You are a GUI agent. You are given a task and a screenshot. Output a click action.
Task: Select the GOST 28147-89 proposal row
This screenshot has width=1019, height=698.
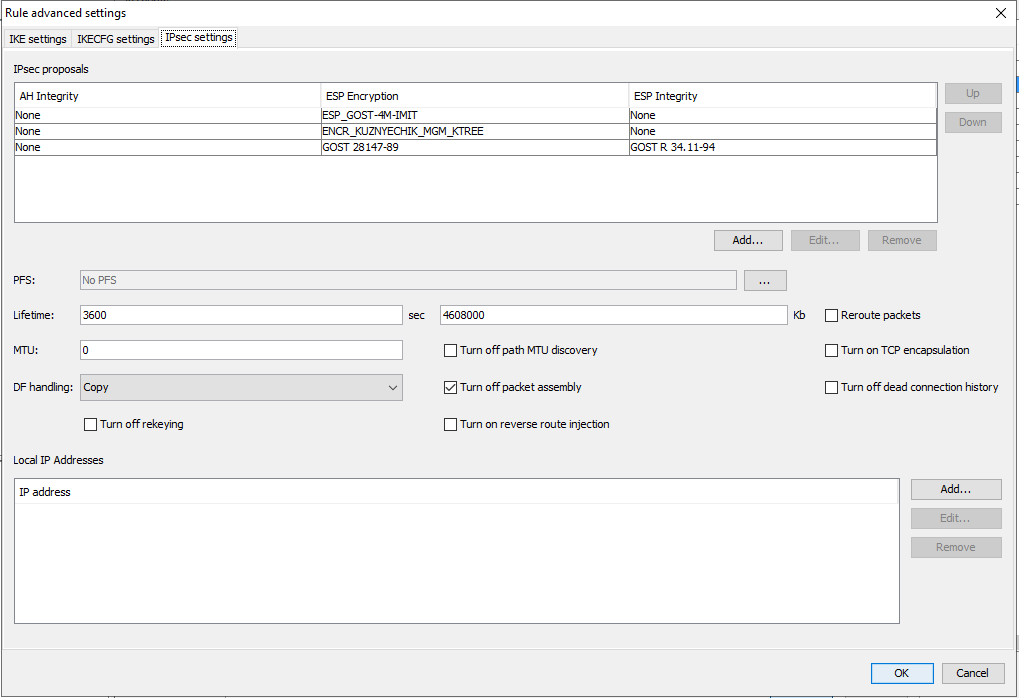pos(360,147)
